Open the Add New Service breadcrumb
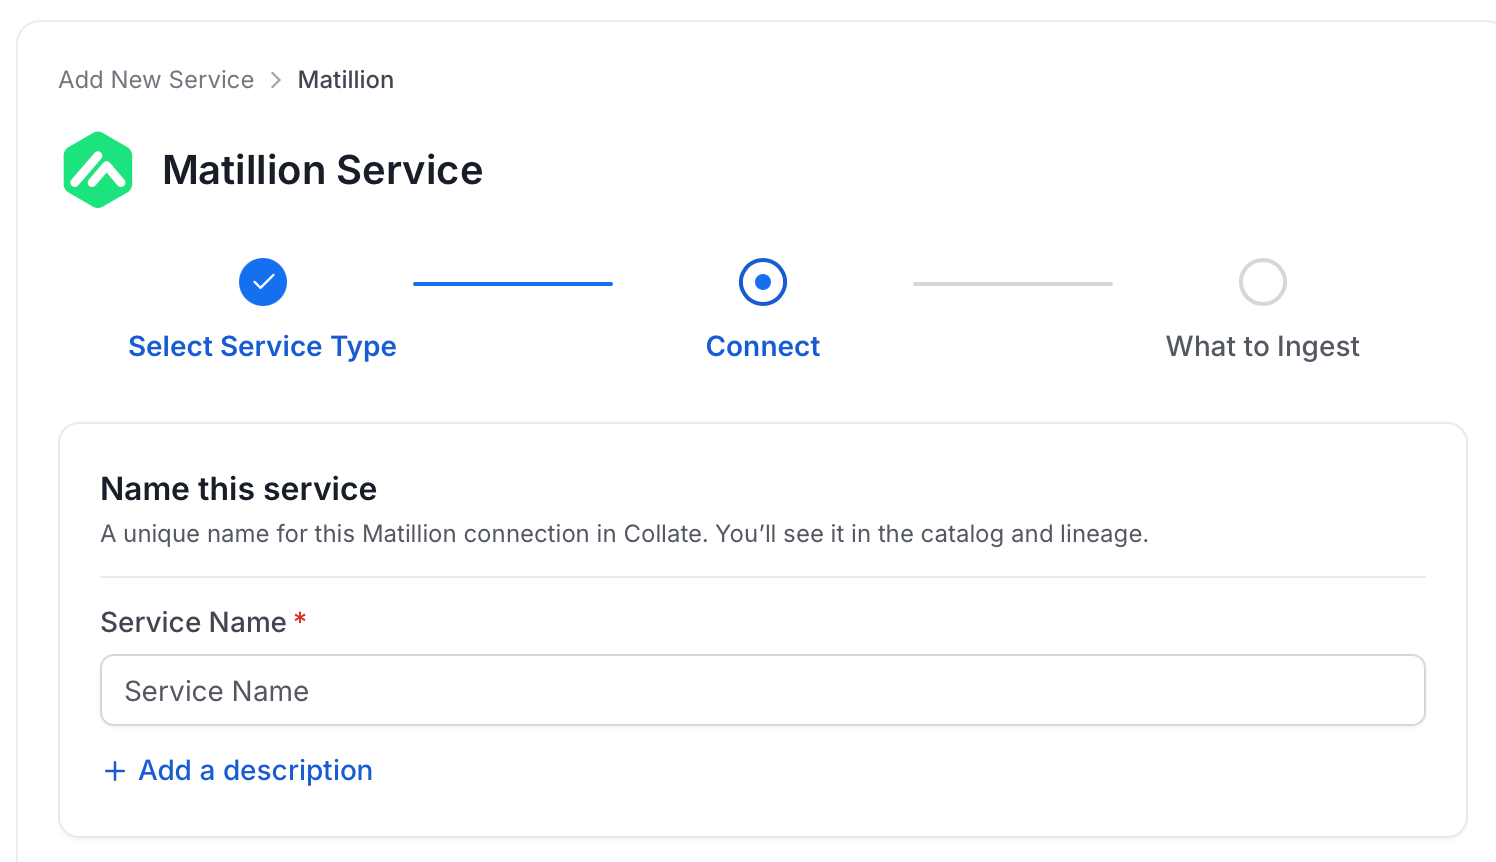Screen dimensions: 1496x862 pos(156,80)
